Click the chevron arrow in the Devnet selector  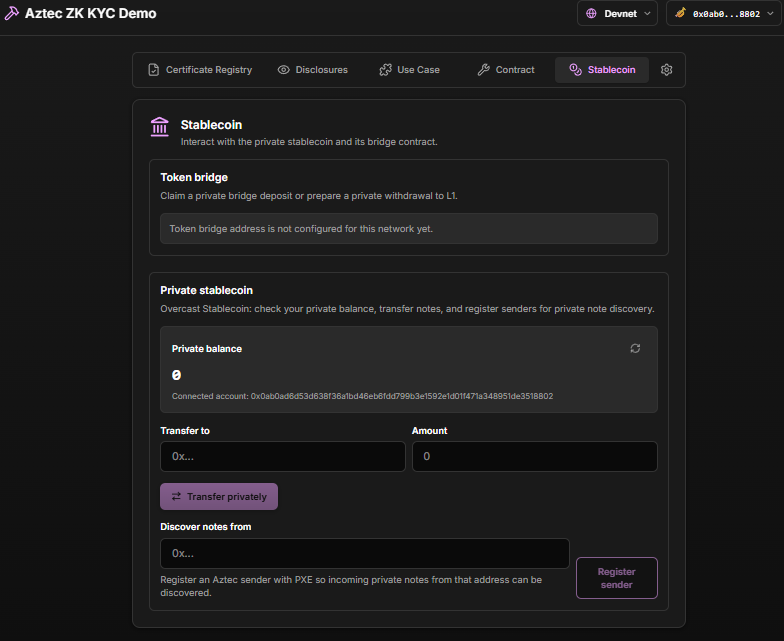pyautogui.click(x=647, y=14)
